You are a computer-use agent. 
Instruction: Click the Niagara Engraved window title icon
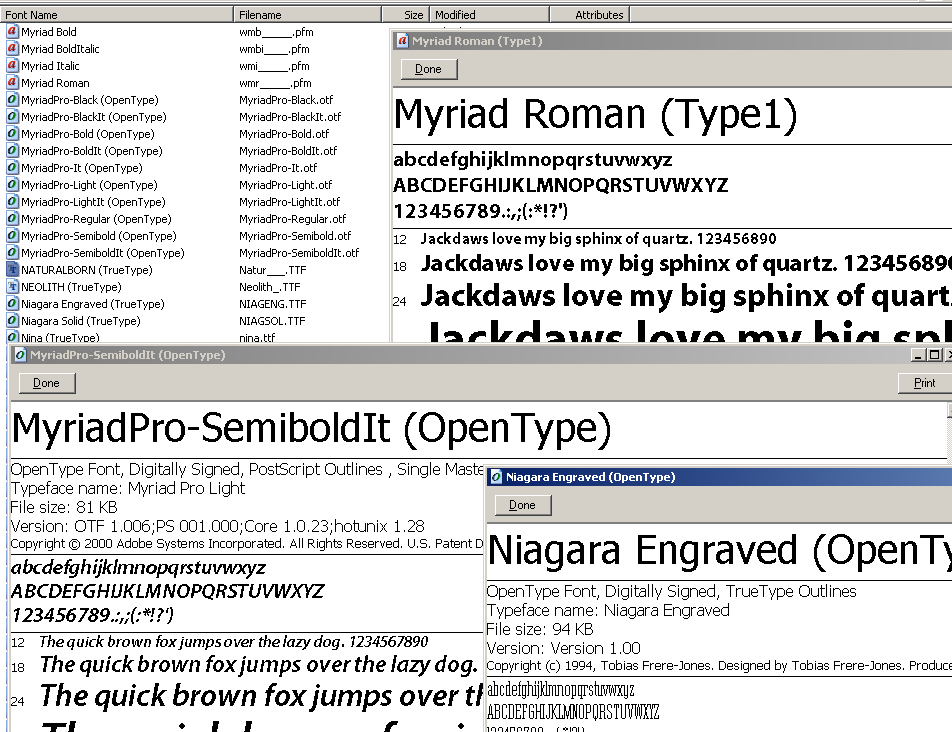coord(496,477)
